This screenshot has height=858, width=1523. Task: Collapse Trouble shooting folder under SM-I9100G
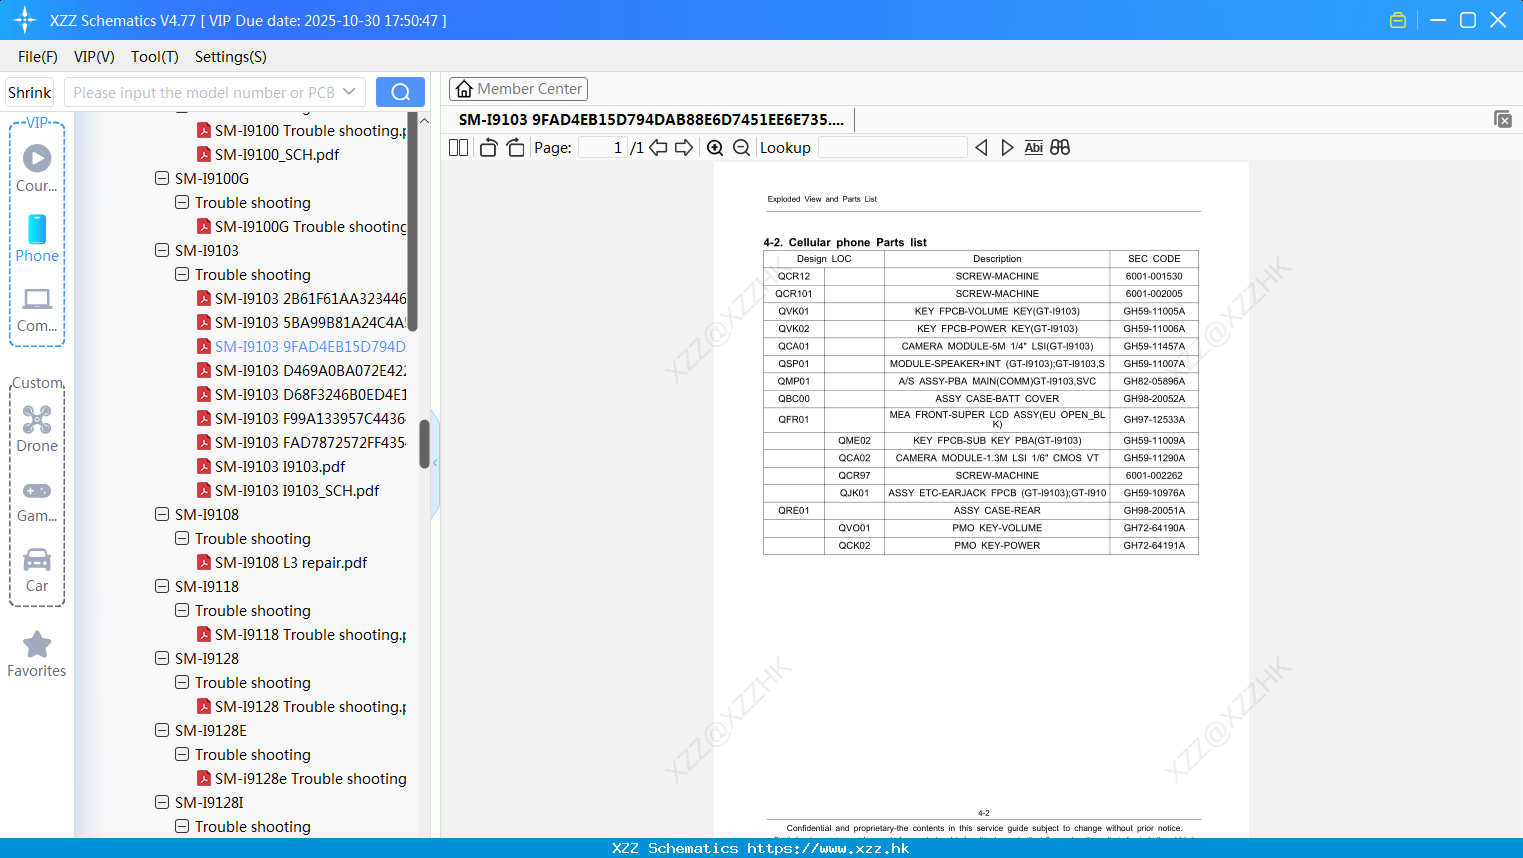[x=182, y=202]
